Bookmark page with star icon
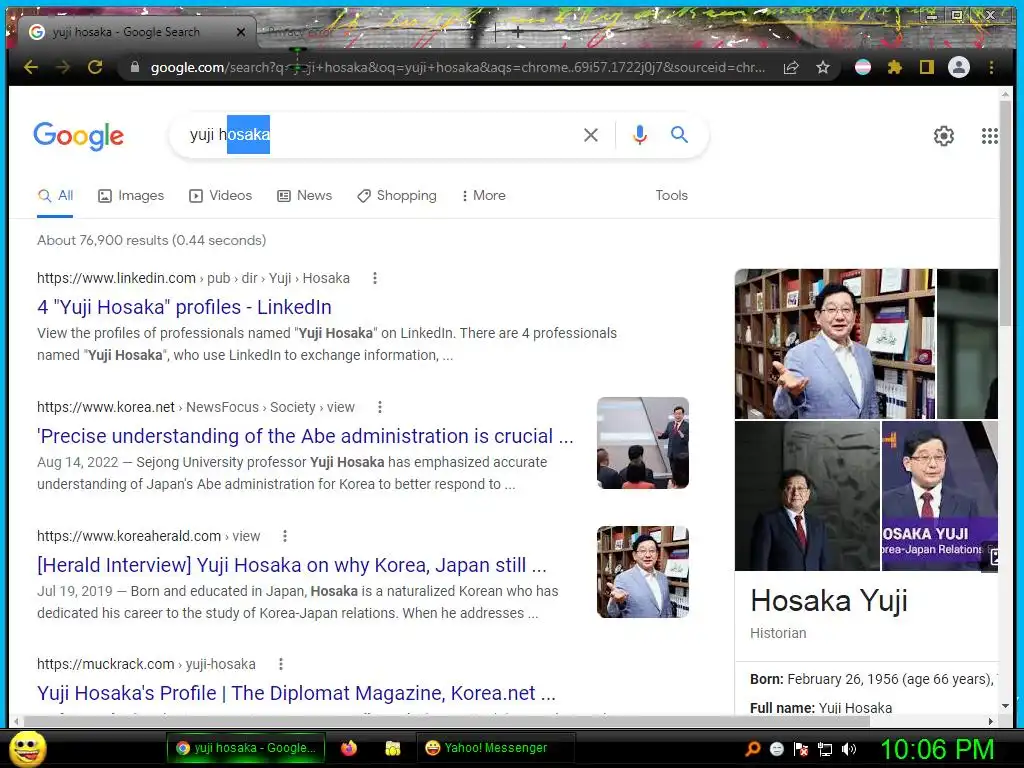The width and height of the screenshot is (1024, 768). pos(823,67)
